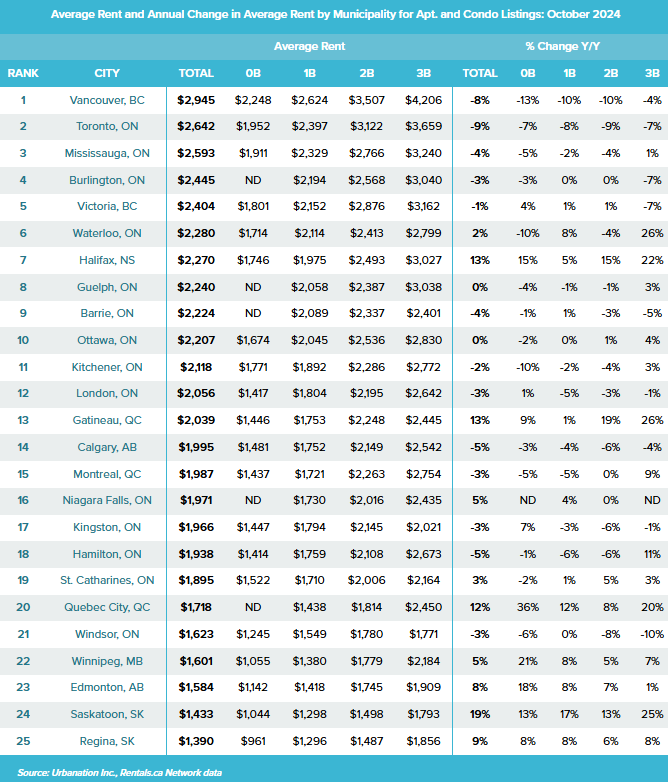
Task: Click Mississauga's 0B rent $1,911
Action: (x=253, y=153)
